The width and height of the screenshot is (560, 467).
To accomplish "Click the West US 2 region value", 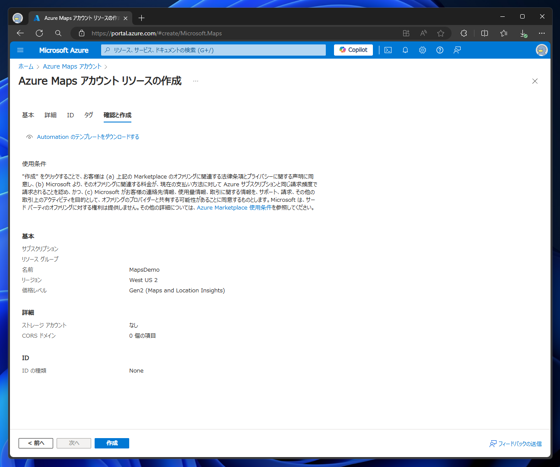I will point(143,280).
